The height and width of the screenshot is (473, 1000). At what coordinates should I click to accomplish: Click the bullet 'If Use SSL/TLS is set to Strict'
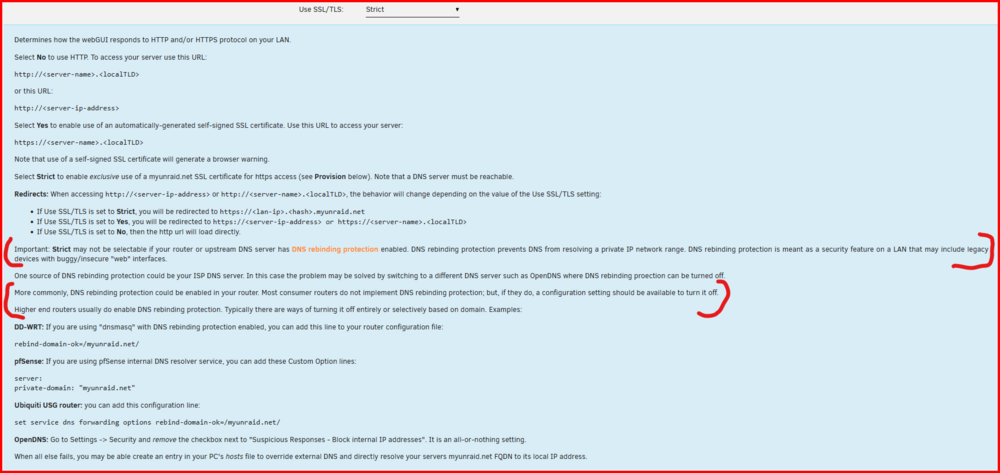tap(200, 211)
